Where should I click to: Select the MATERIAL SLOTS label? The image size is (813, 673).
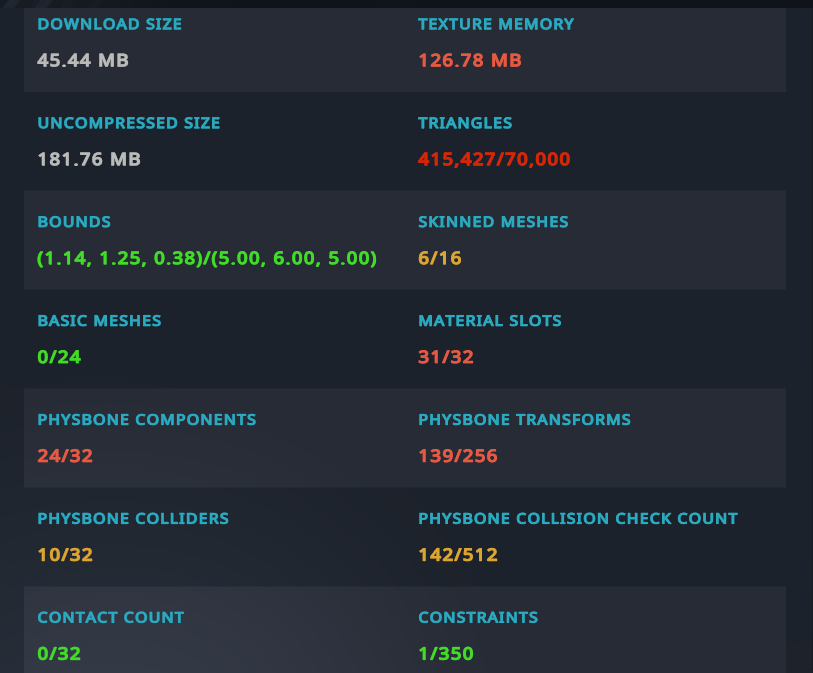(x=490, y=321)
